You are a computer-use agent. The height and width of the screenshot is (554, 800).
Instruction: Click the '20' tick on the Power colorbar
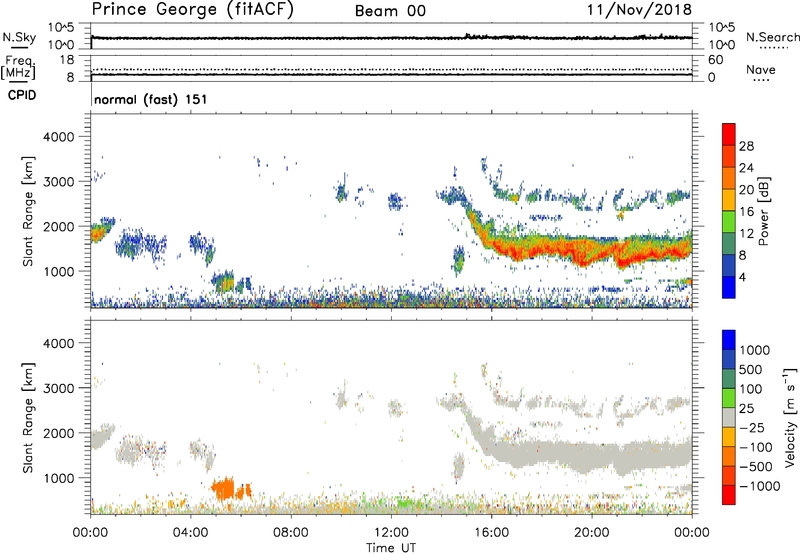(x=746, y=190)
